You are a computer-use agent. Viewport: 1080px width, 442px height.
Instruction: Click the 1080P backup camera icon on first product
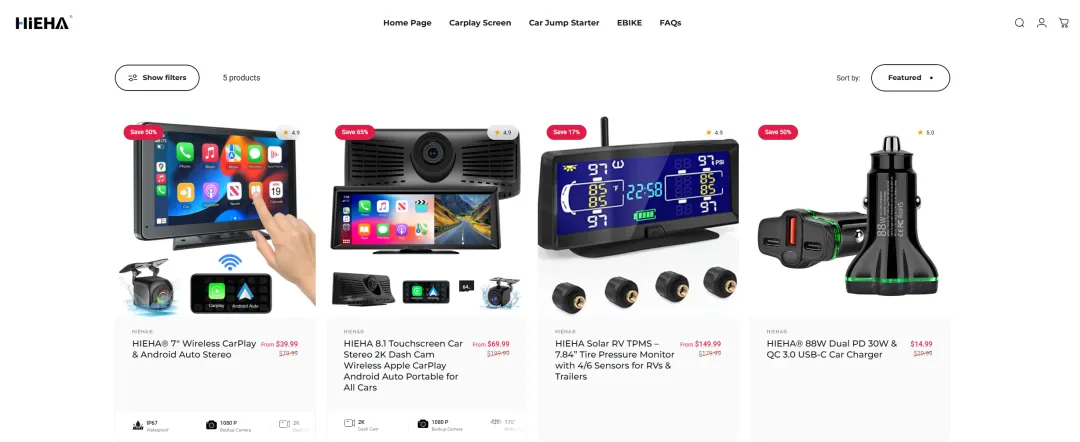point(211,424)
